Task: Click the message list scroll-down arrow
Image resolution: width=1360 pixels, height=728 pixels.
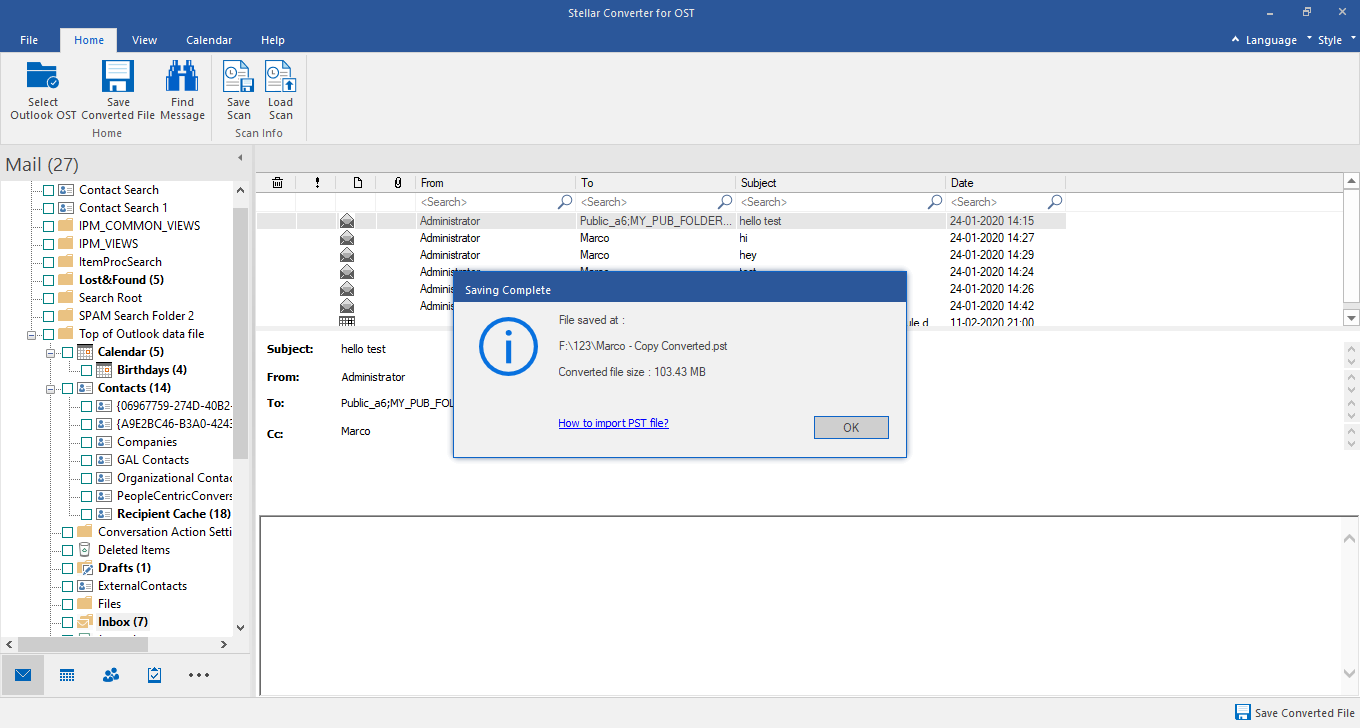Action: click(1352, 317)
